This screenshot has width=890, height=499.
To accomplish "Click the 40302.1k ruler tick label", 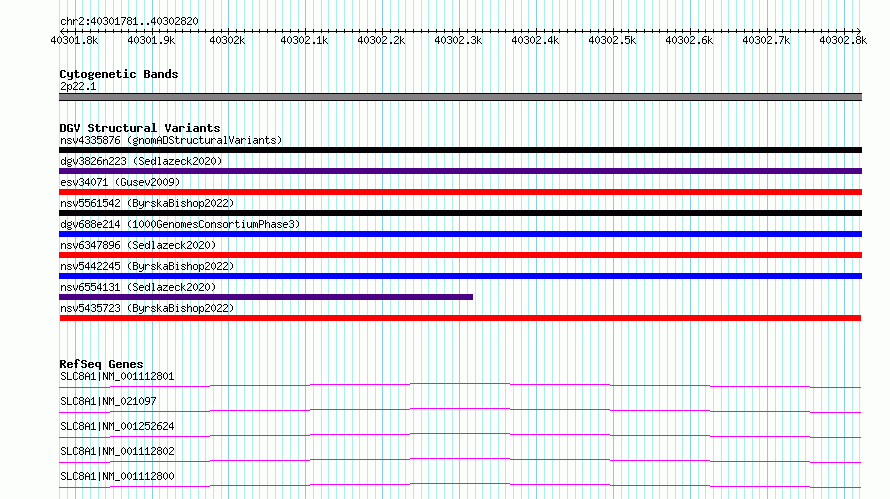I will pos(304,40).
